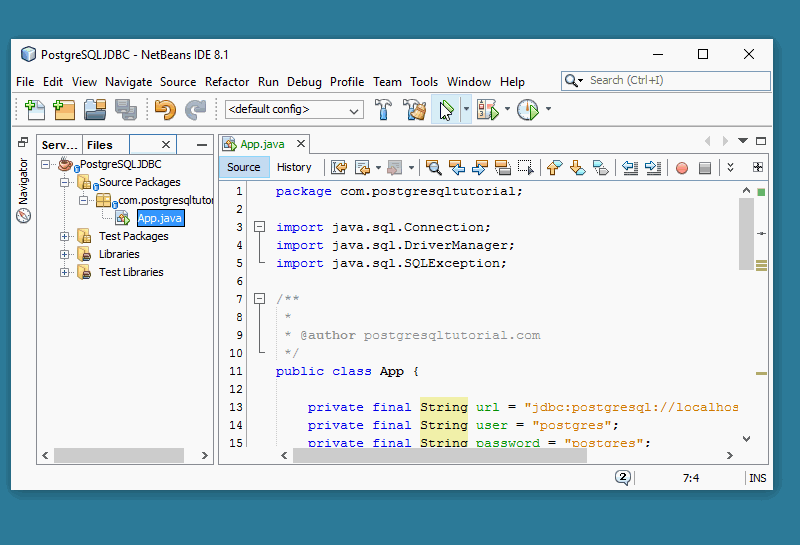The height and width of the screenshot is (545, 800).
Task: Toggle the Source view button
Action: 243,168
